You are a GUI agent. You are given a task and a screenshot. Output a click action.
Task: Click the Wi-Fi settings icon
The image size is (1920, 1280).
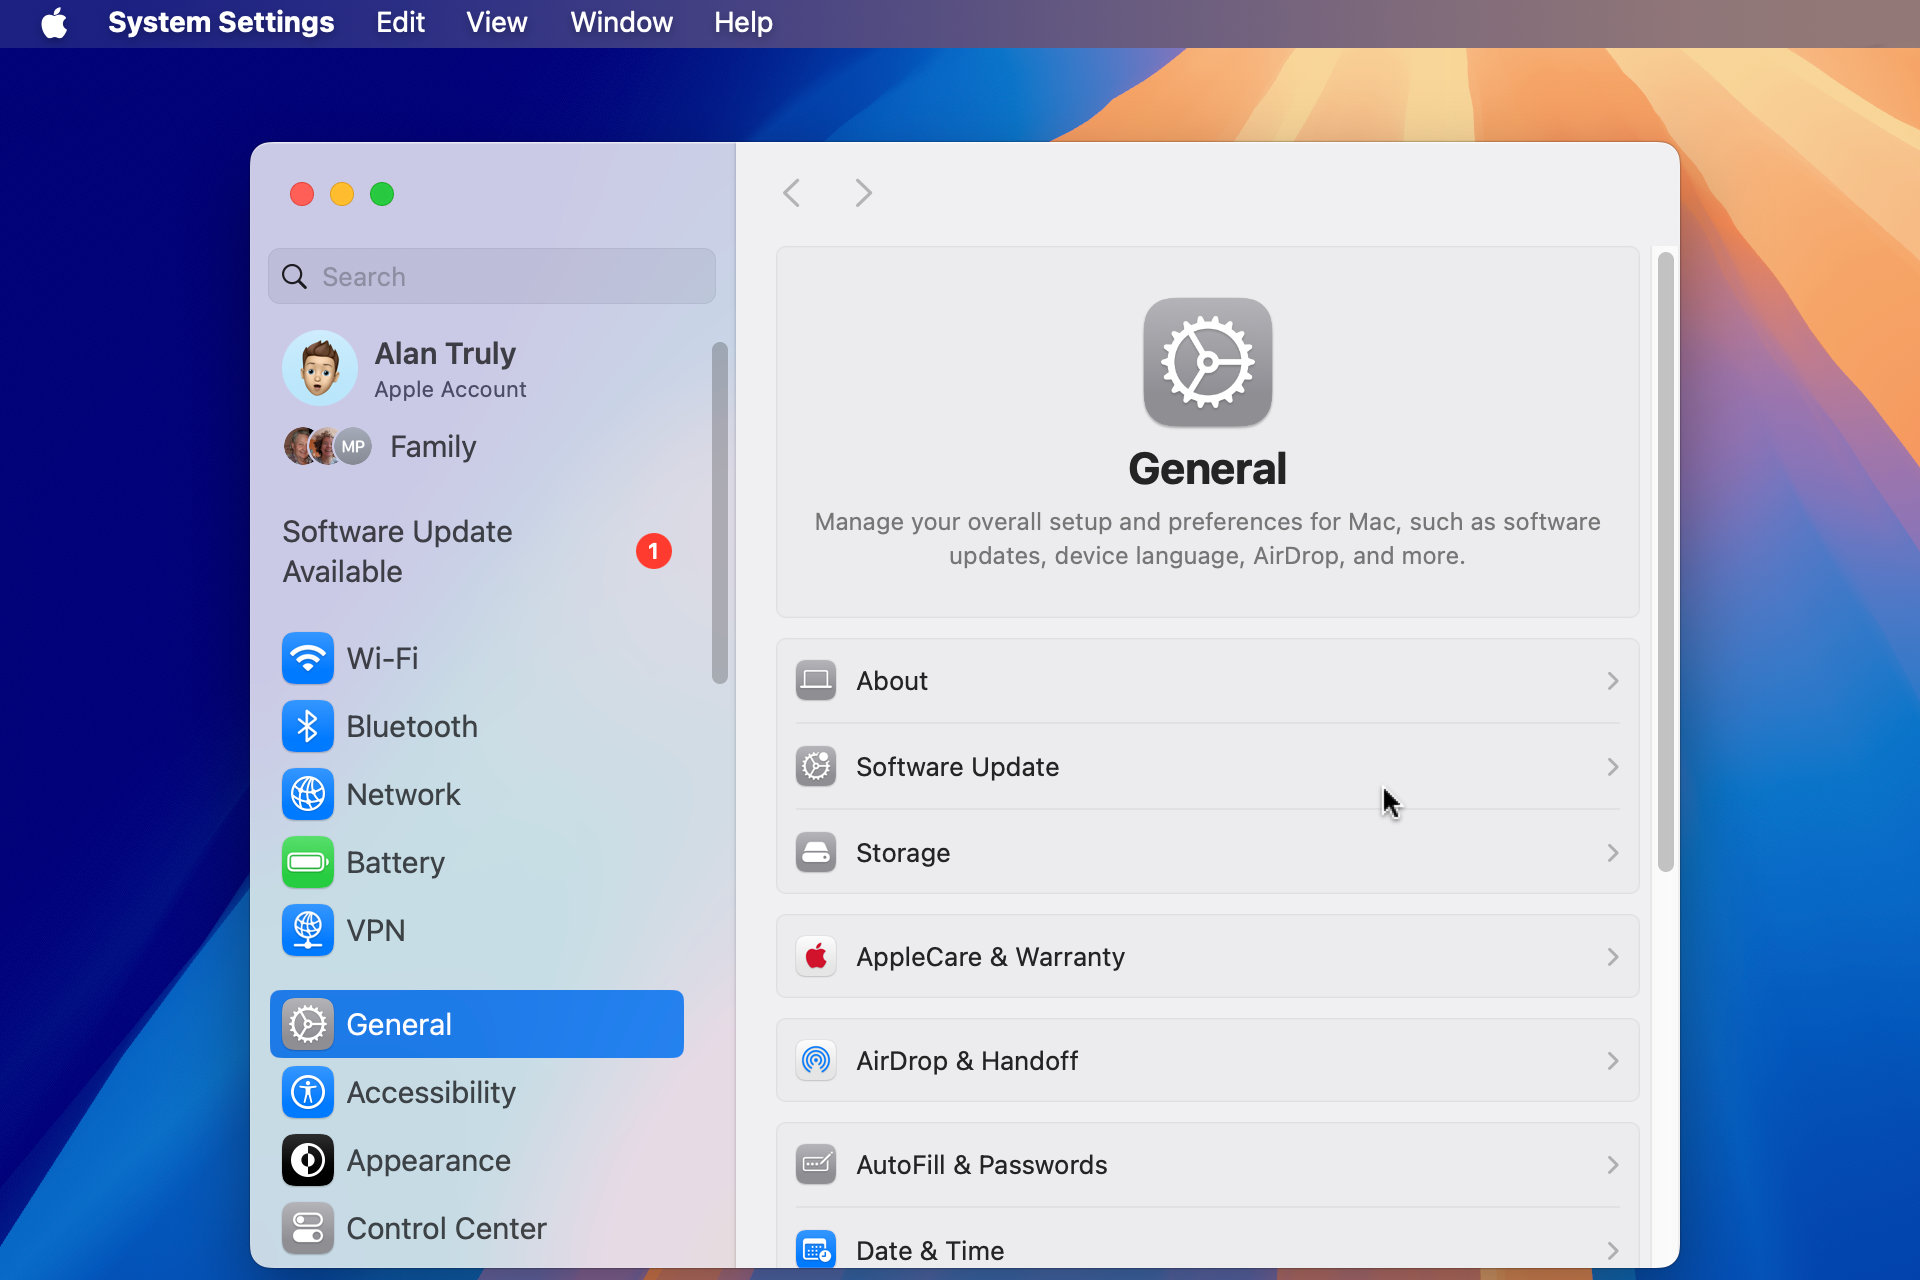tap(309, 656)
